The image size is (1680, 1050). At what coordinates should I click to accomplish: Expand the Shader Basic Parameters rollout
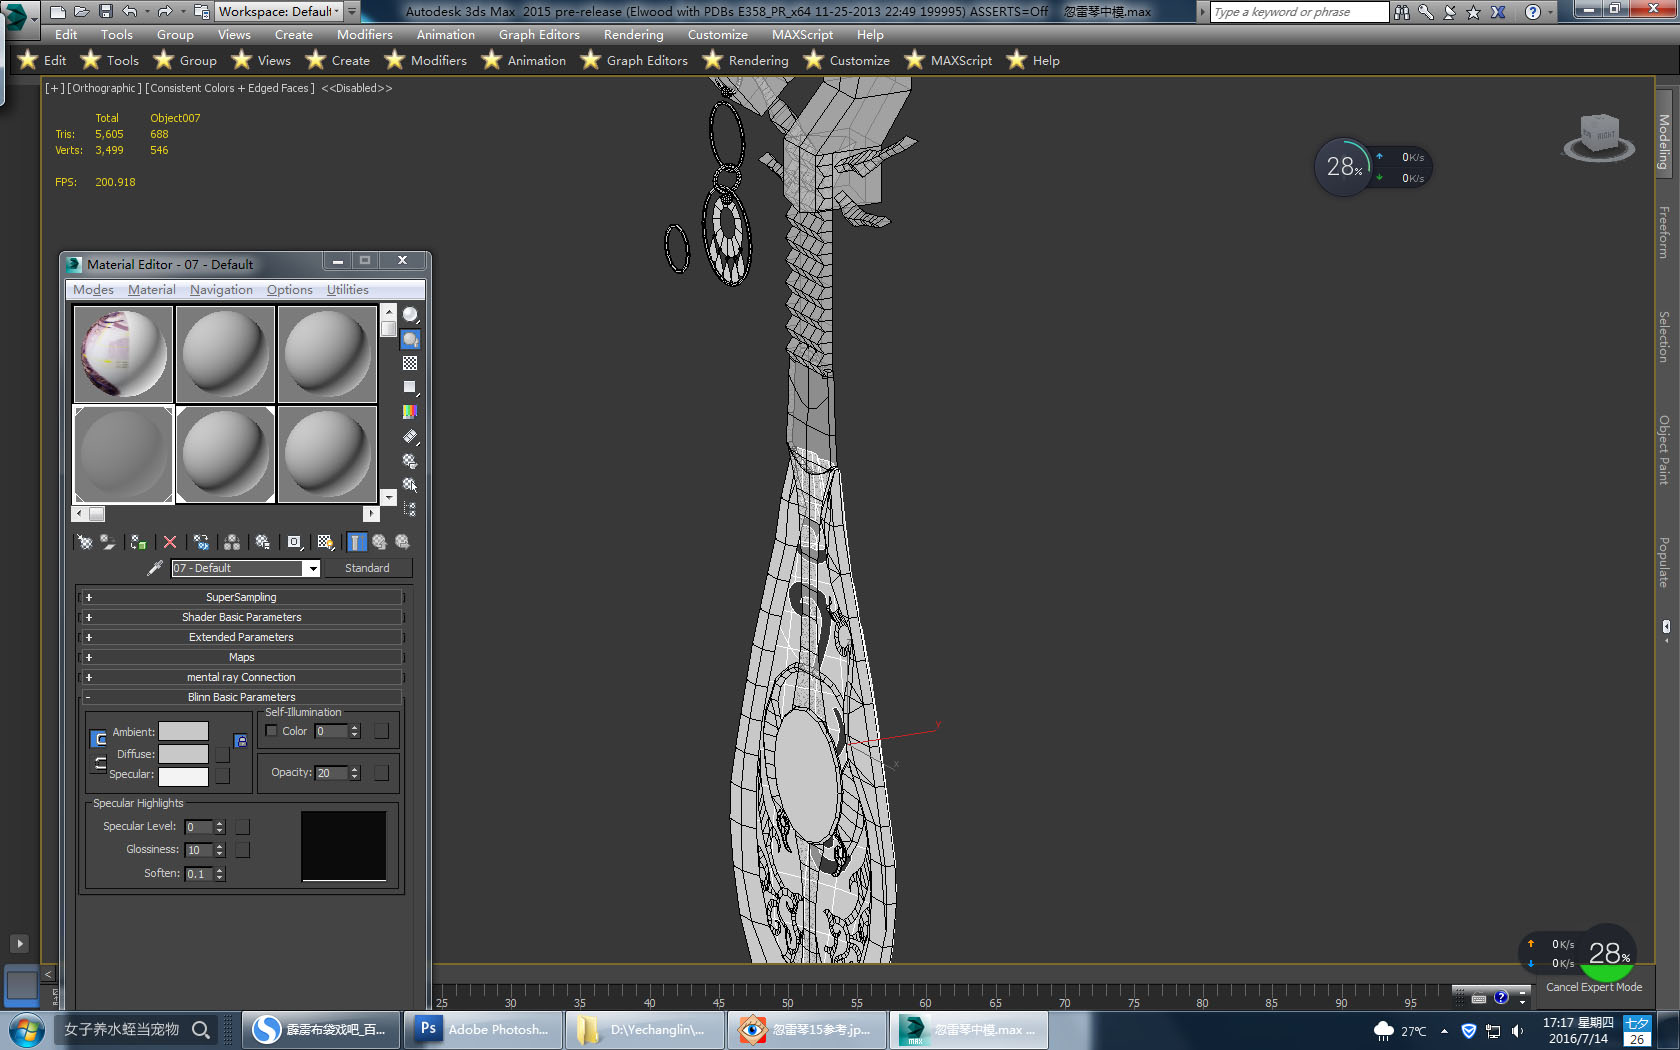pos(241,617)
